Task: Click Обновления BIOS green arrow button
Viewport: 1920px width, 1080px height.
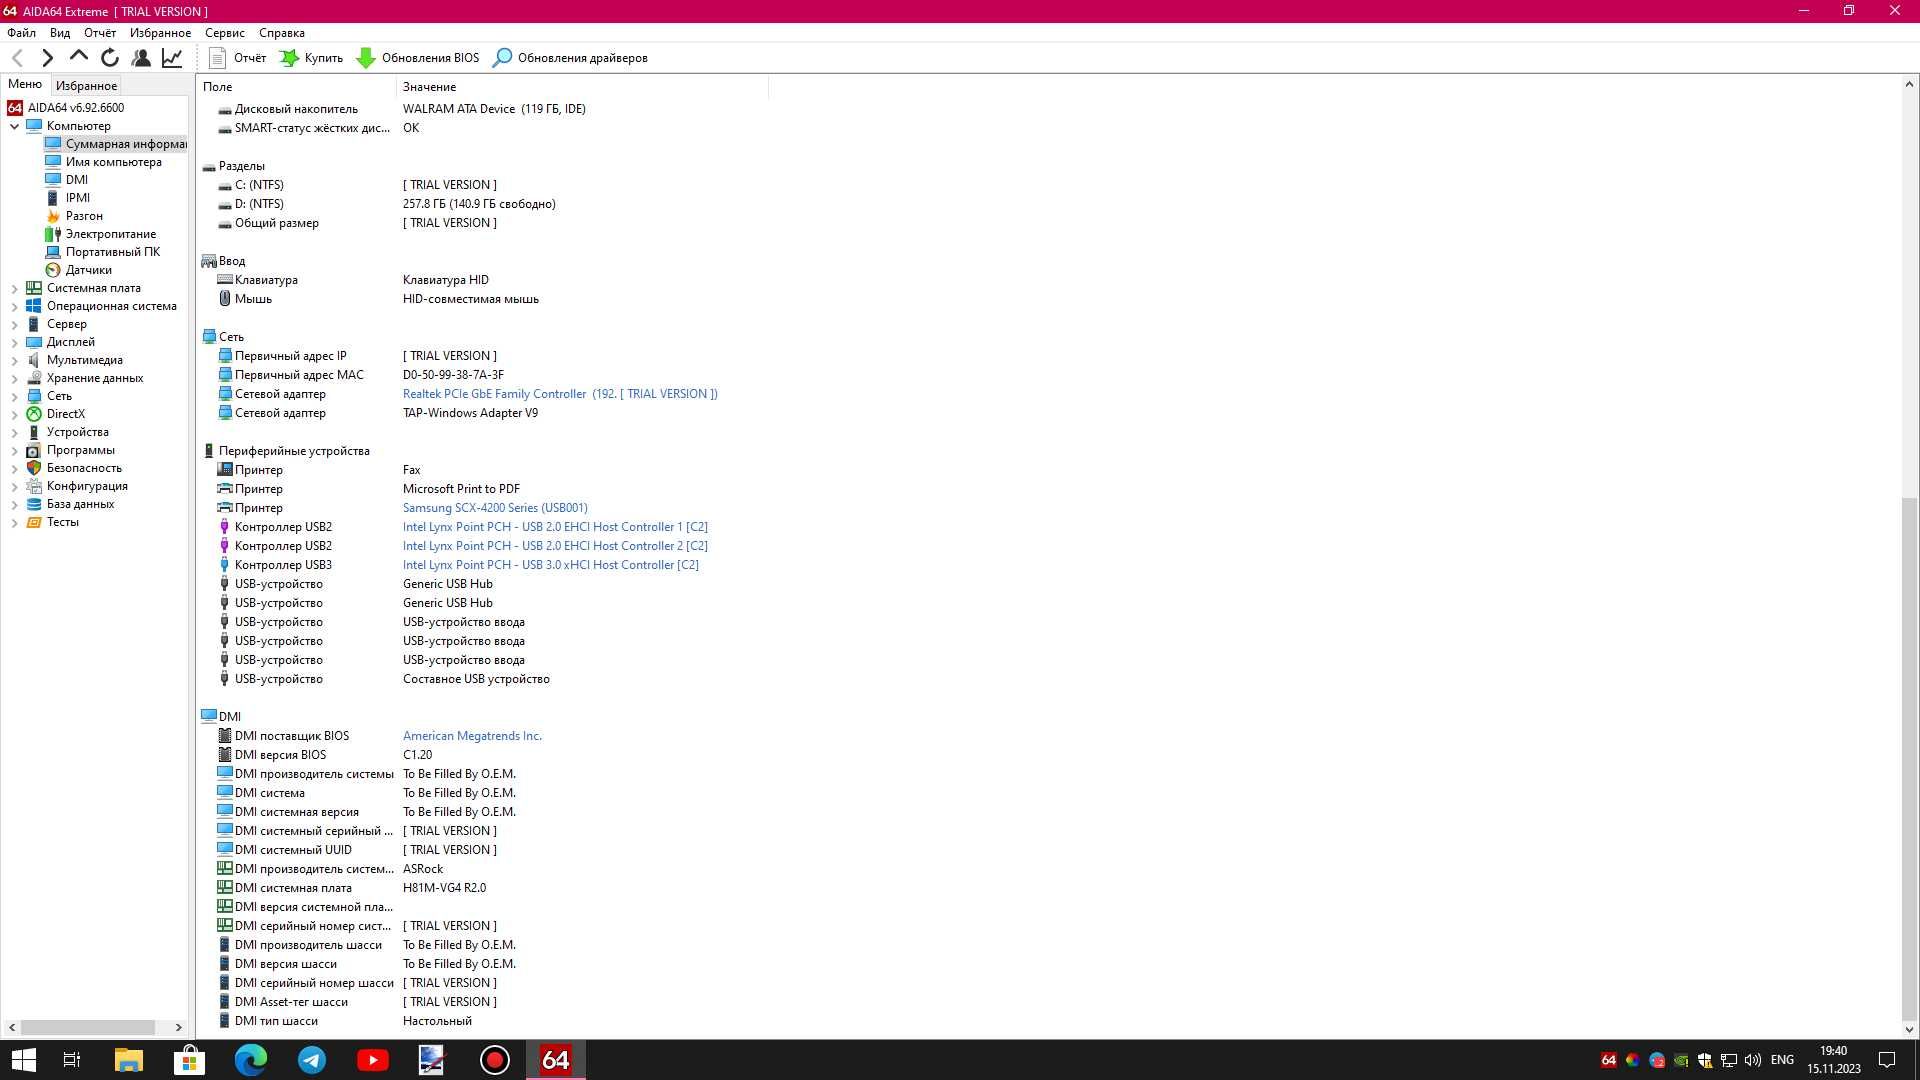Action: [x=418, y=58]
